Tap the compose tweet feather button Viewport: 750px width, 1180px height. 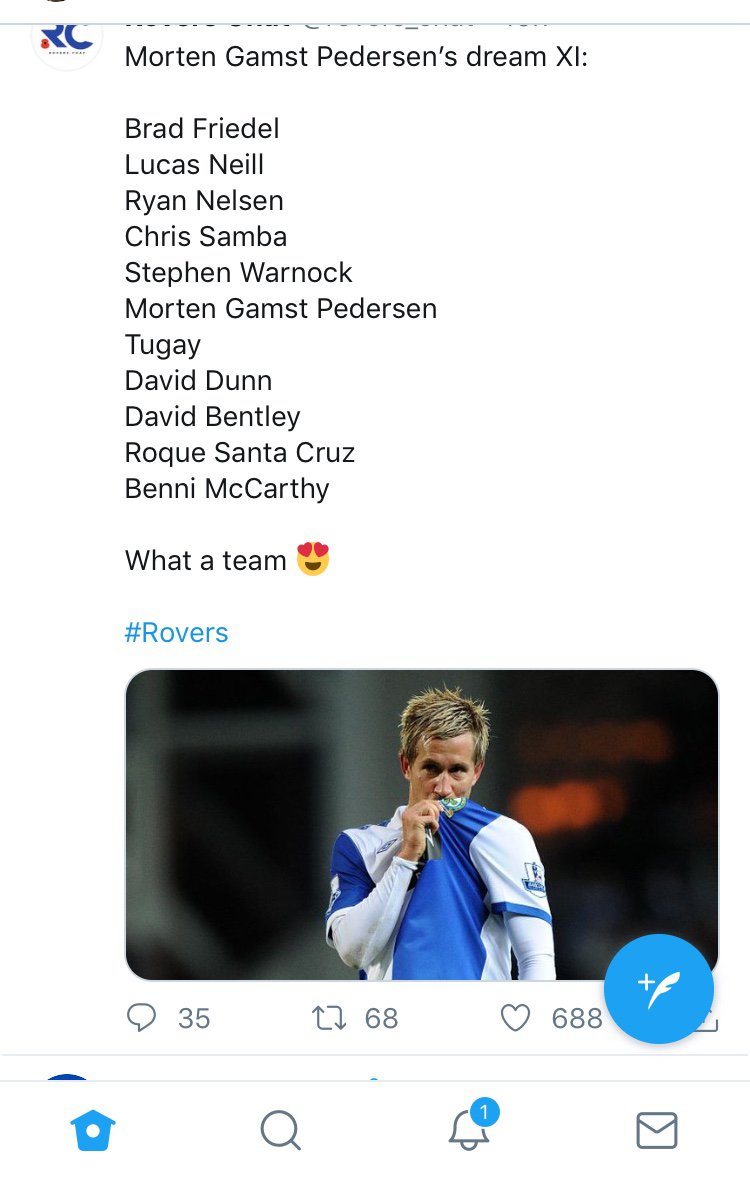[659, 988]
